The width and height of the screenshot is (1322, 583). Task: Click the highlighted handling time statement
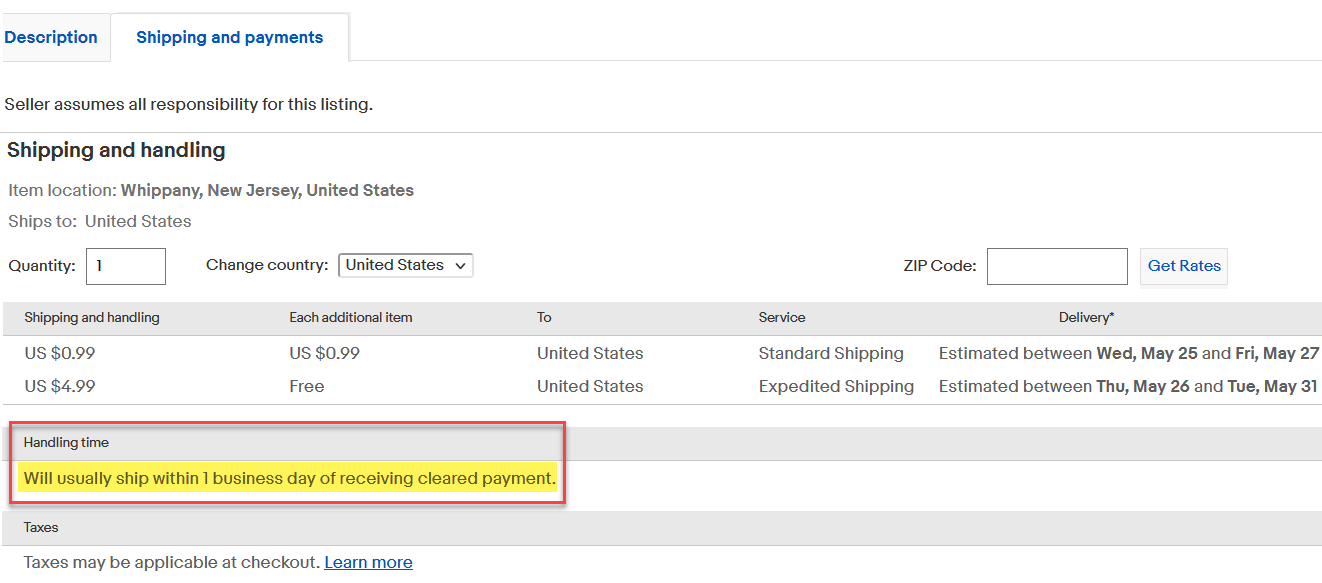click(289, 478)
